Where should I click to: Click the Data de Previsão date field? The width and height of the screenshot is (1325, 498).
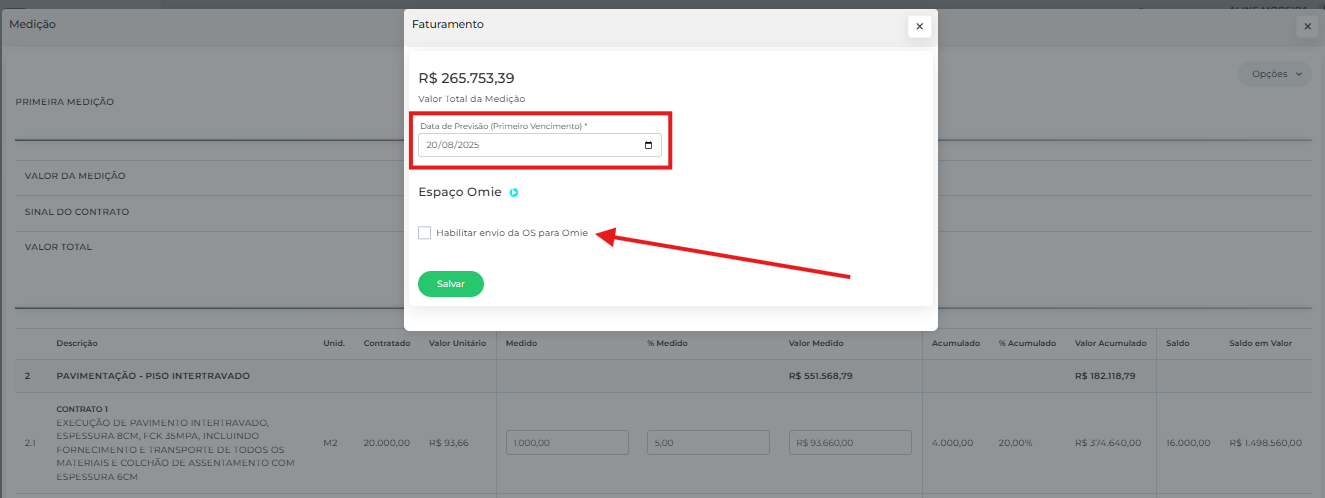tap(530, 145)
